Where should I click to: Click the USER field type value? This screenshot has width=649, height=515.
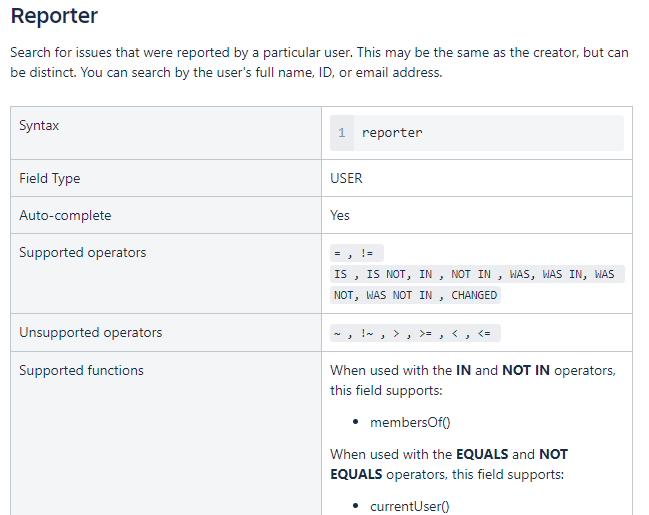point(346,178)
